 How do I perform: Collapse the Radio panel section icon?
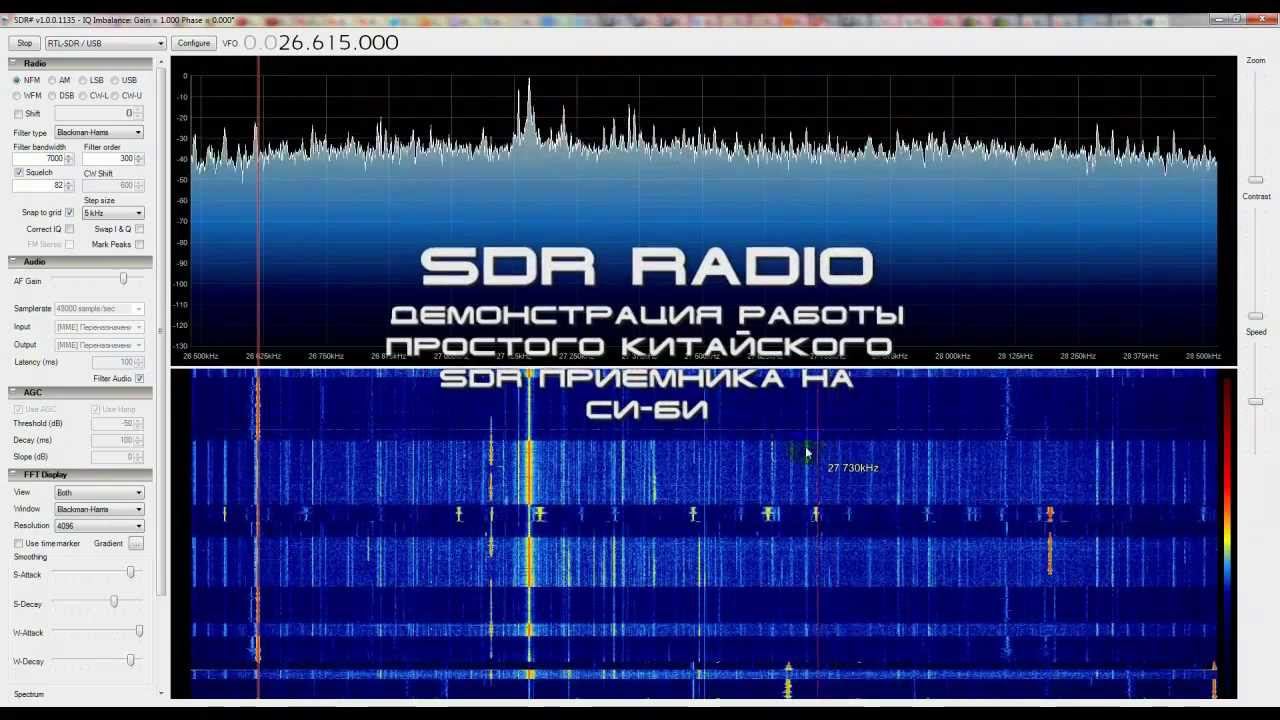[15, 63]
